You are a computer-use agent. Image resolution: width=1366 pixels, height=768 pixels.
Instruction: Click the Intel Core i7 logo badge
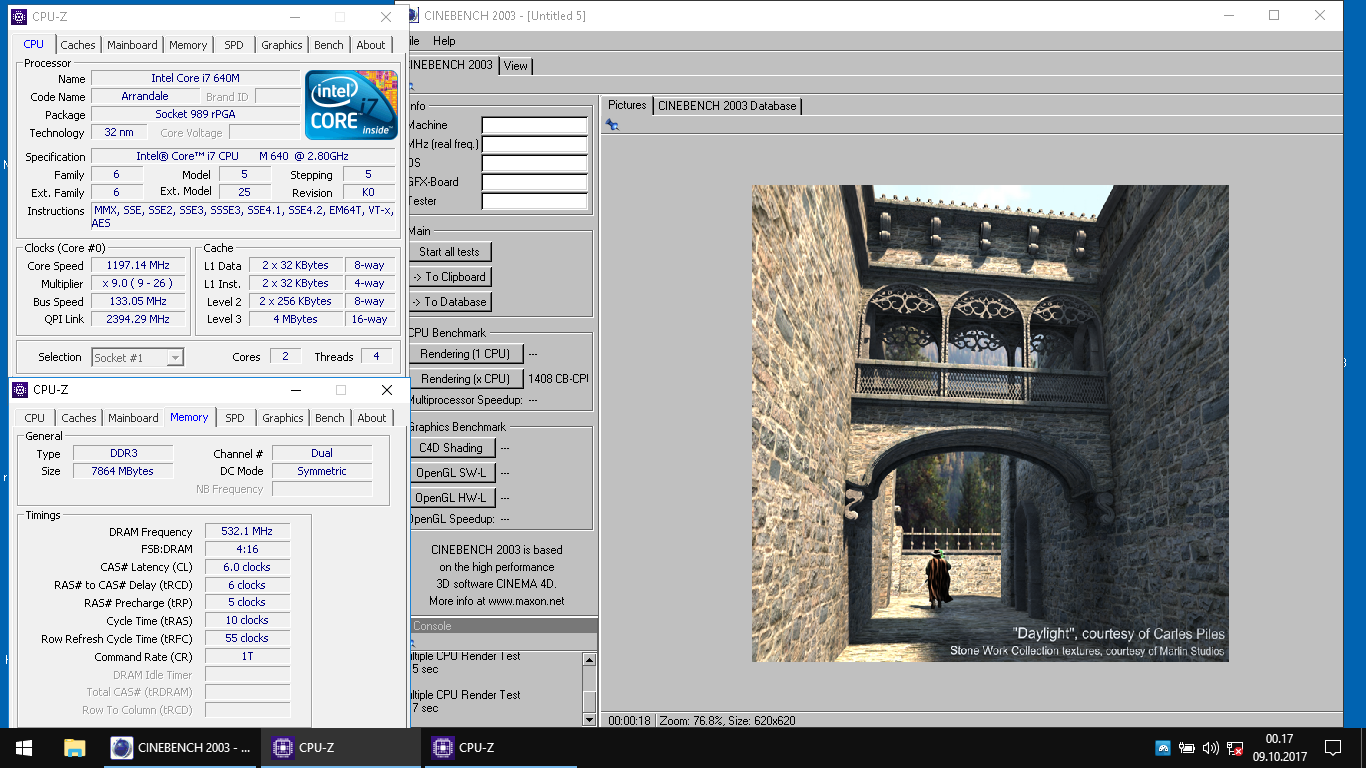[351, 105]
